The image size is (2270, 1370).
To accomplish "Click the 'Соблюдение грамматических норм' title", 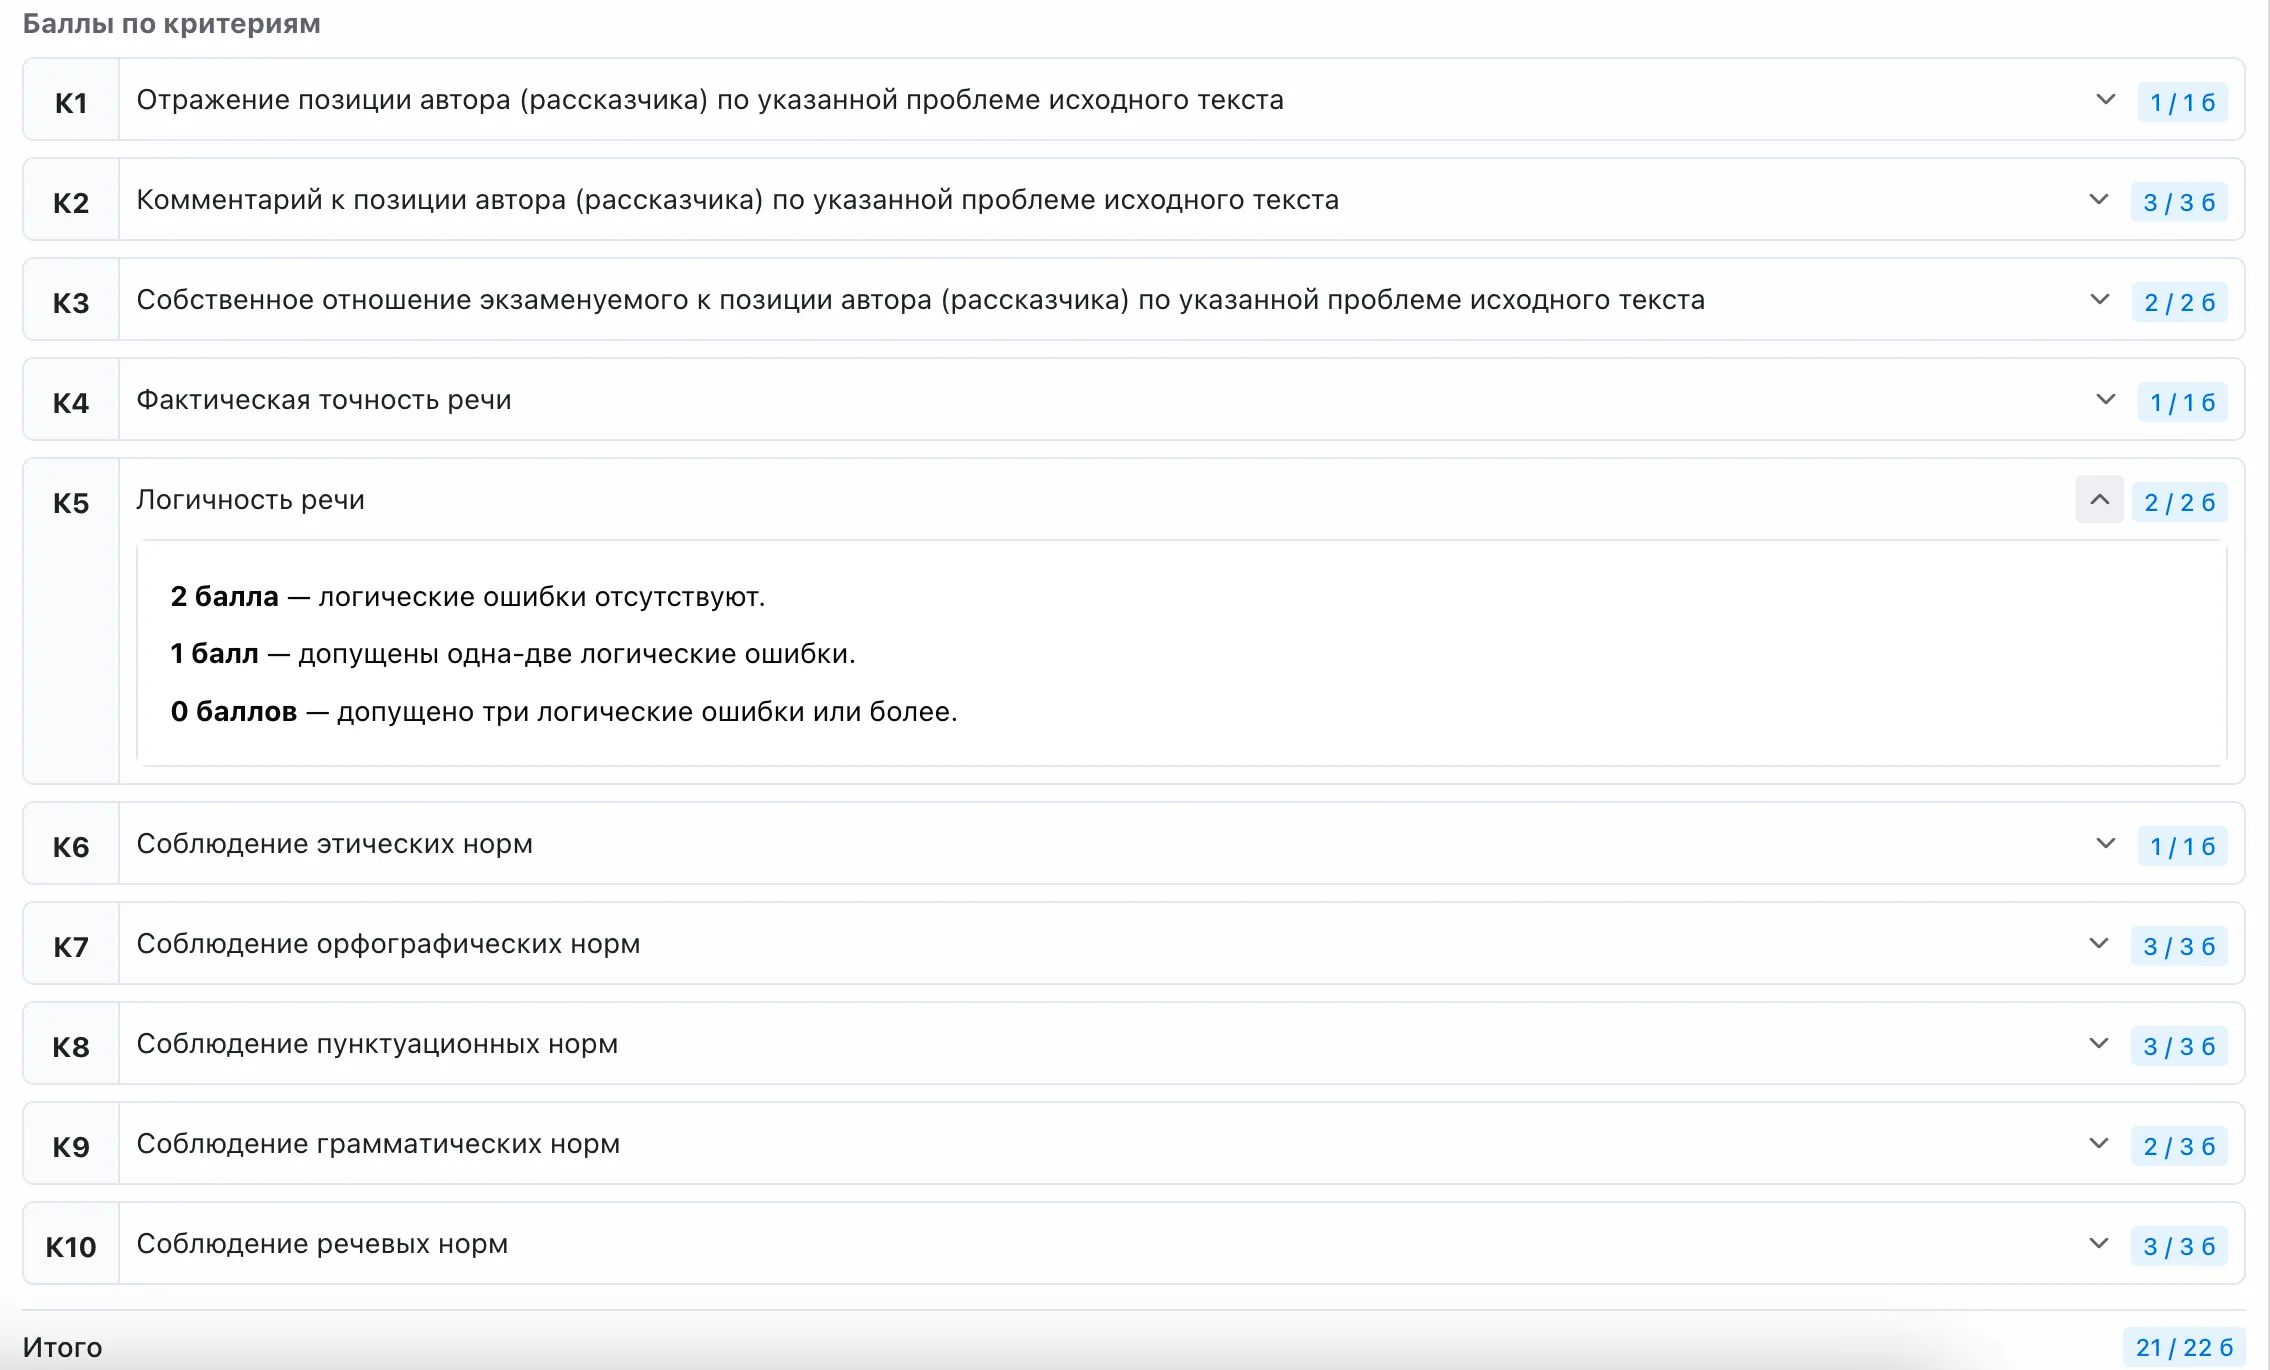I will click(x=378, y=1144).
